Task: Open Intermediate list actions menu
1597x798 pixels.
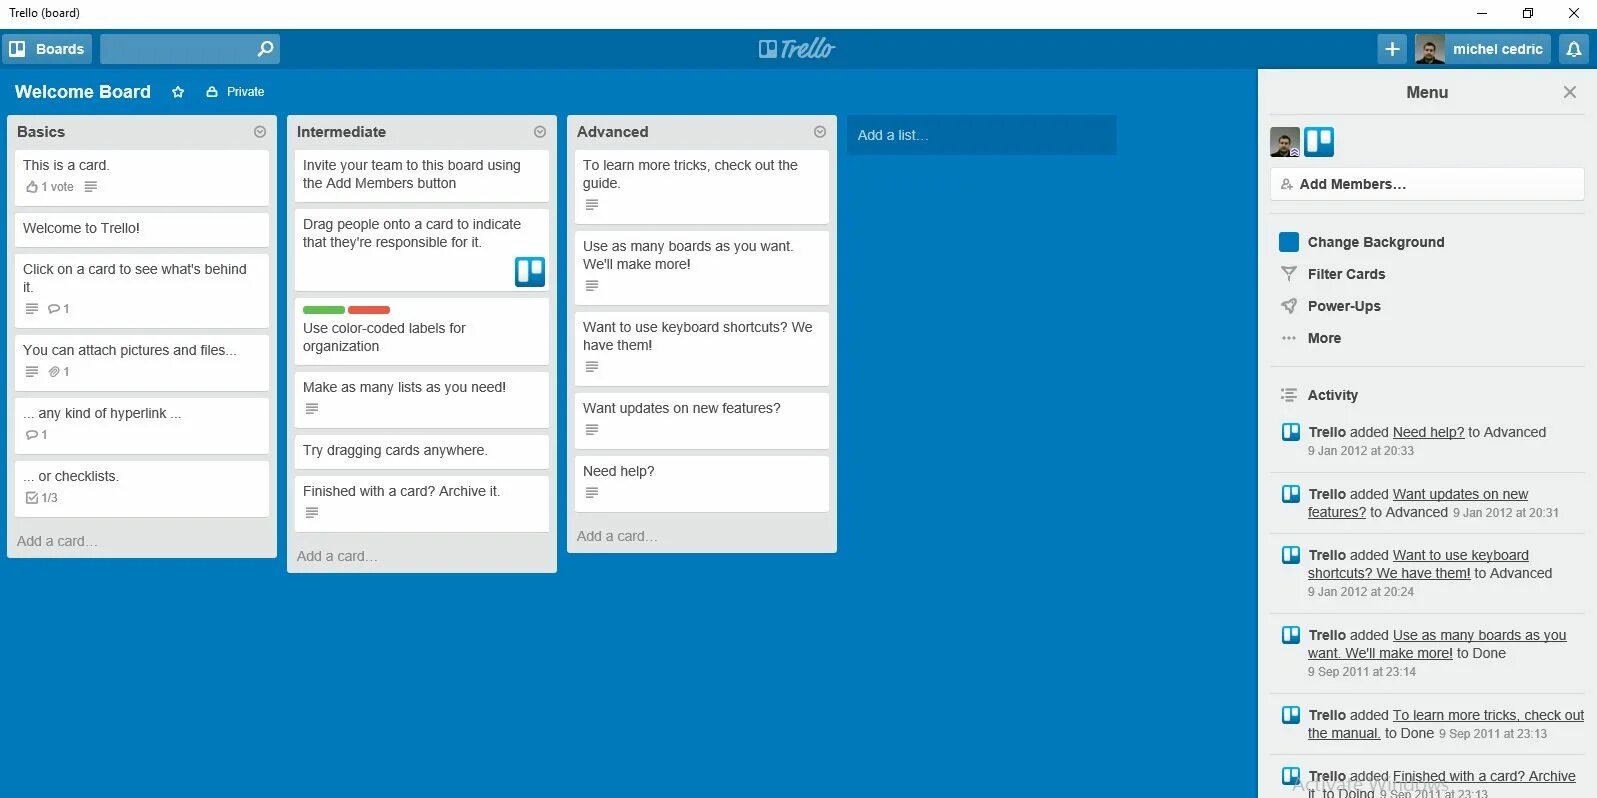Action: click(x=540, y=132)
